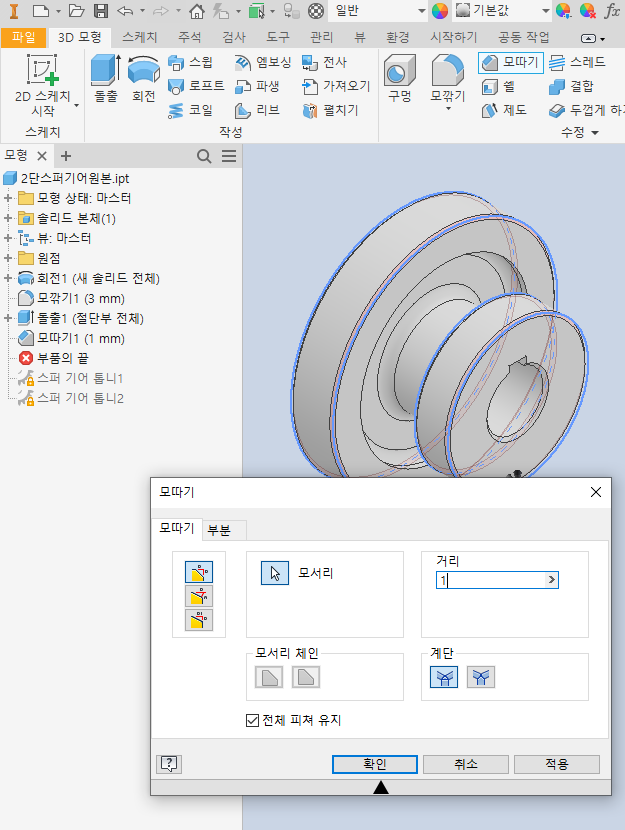Image resolution: width=625 pixels, height=830 pixels.
Task: Open the appearance color wheel
Action: click(440, 11)
